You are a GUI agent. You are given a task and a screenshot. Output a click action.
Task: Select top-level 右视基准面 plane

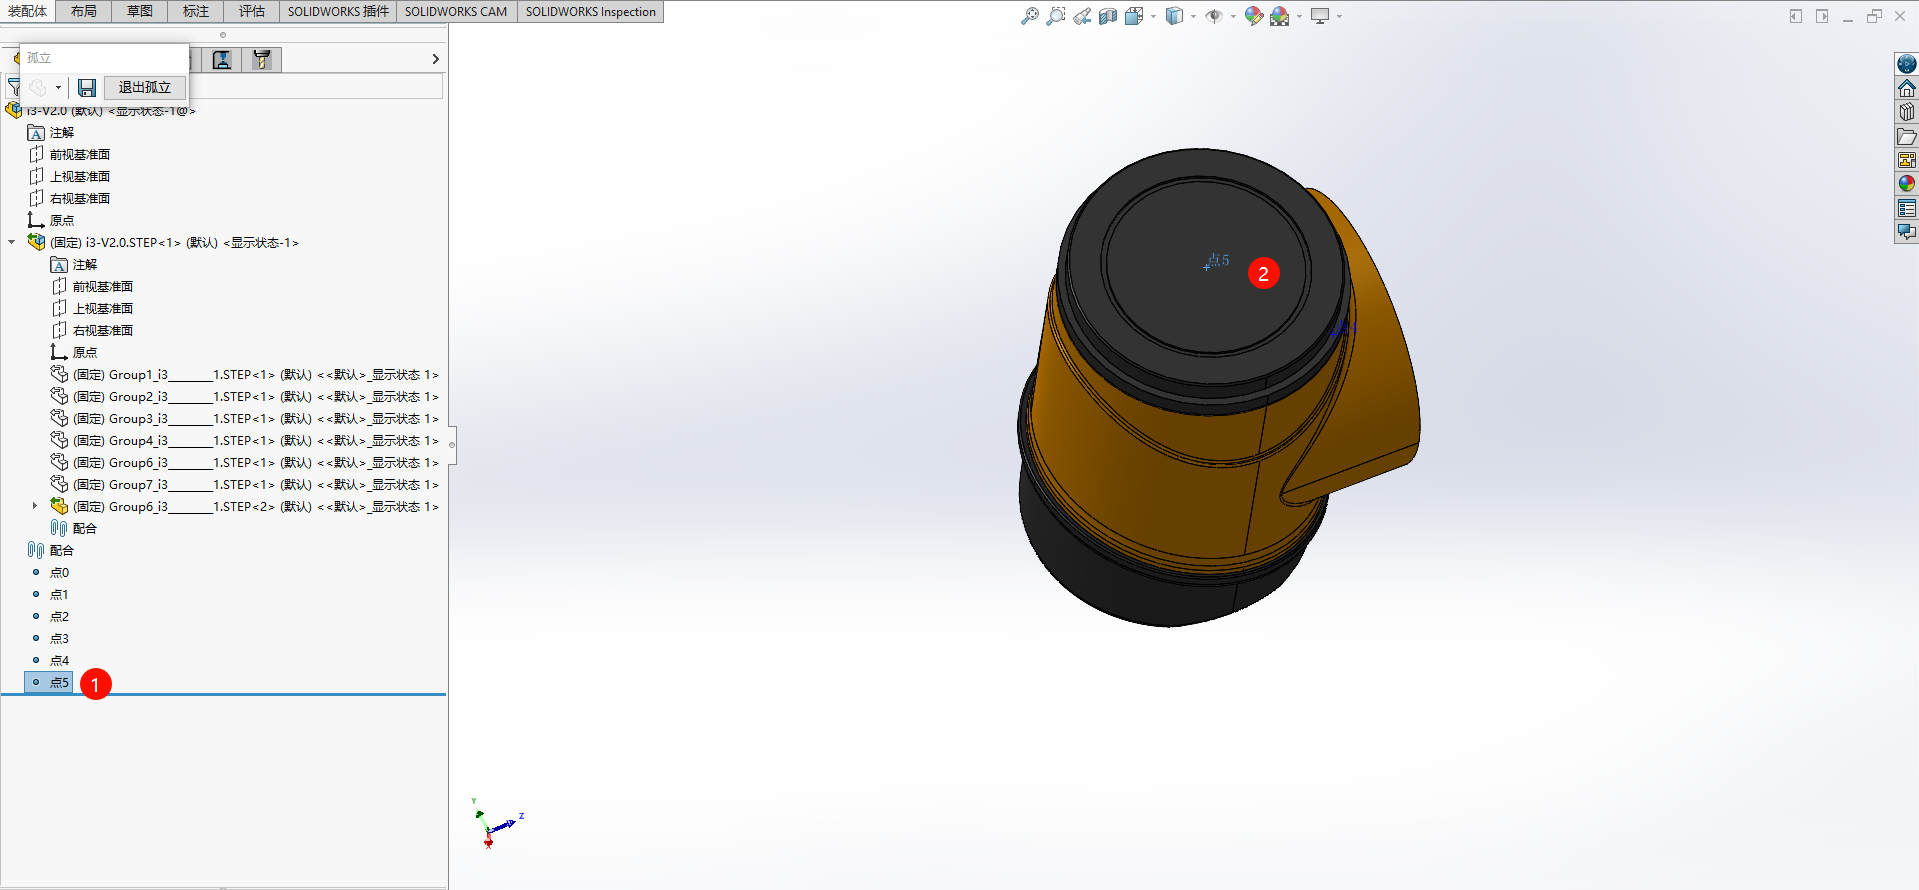tap(69, 198)
